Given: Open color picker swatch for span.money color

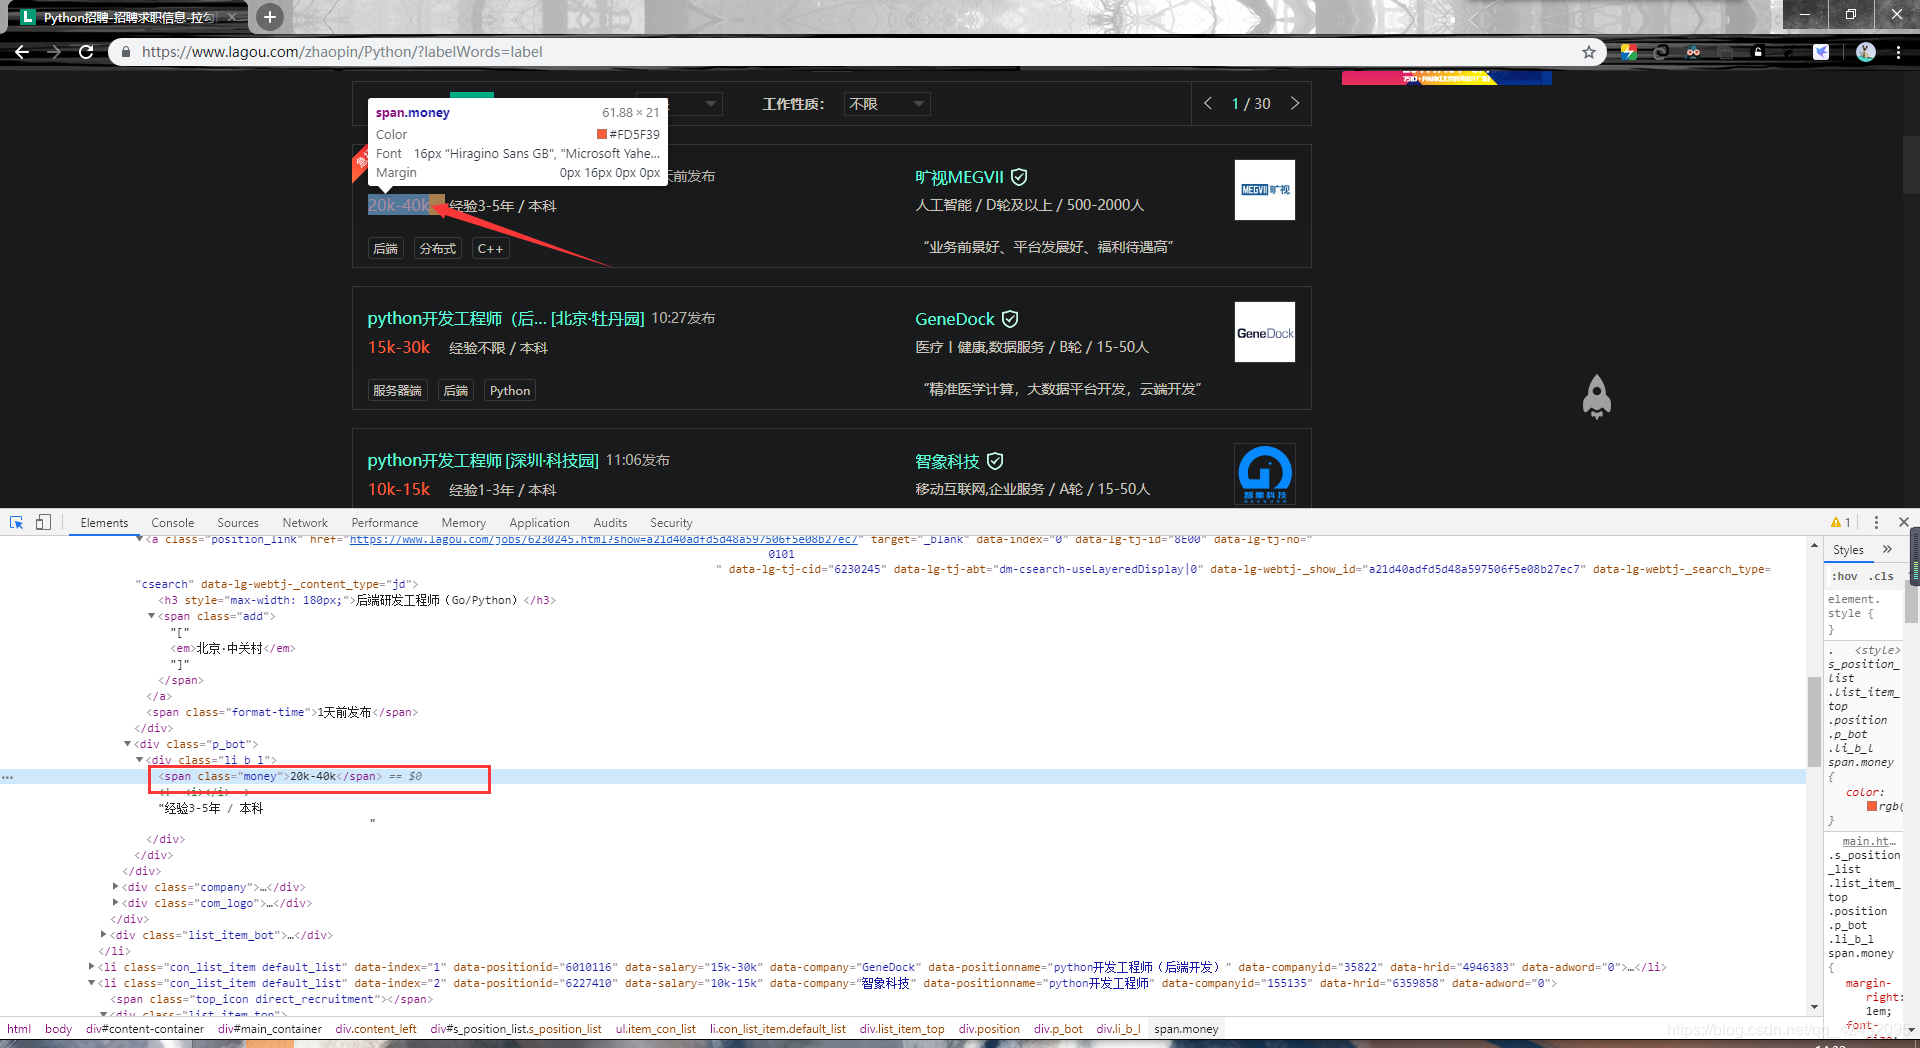Looking at the screenshot, I should point(1872,806).
